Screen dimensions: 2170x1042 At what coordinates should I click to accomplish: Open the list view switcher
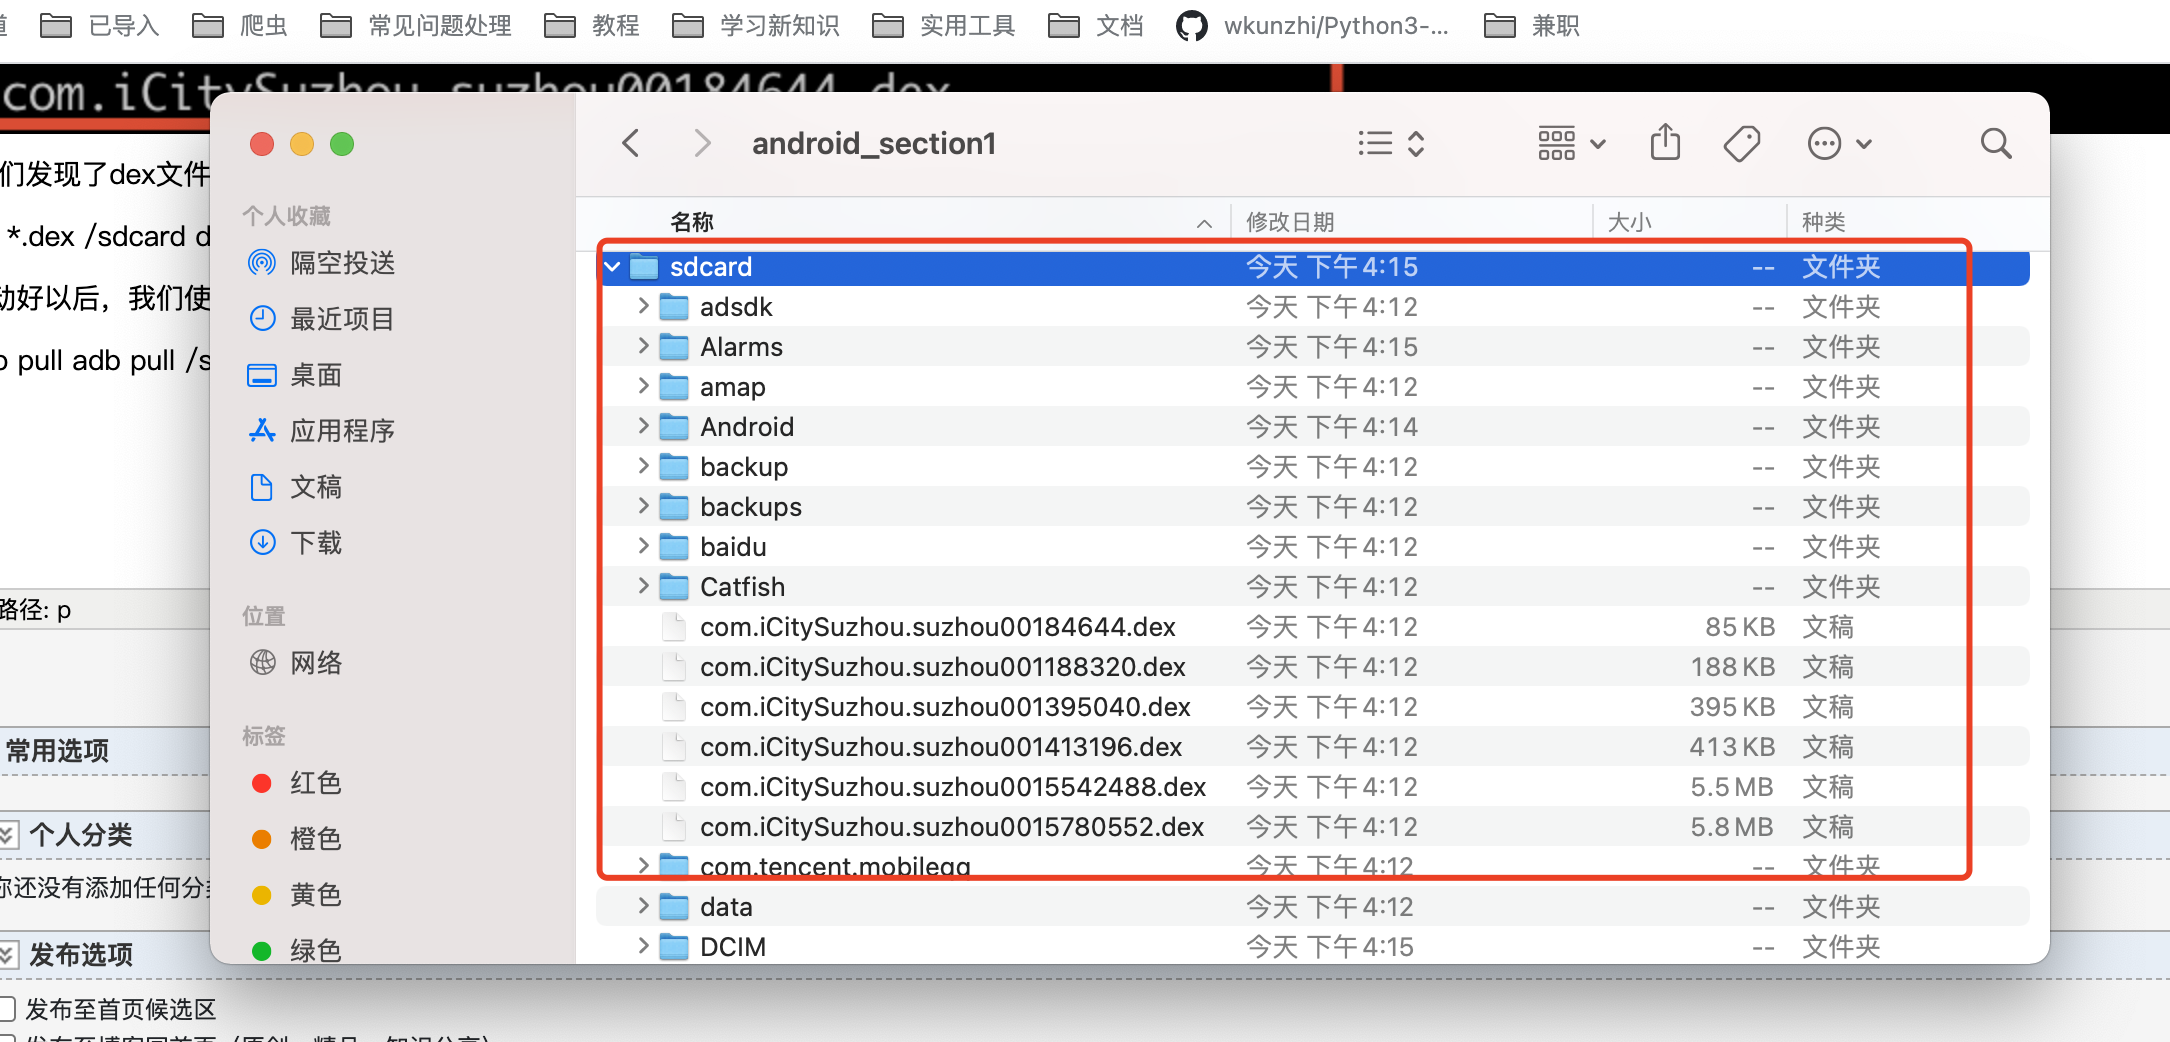[1391, 144]
